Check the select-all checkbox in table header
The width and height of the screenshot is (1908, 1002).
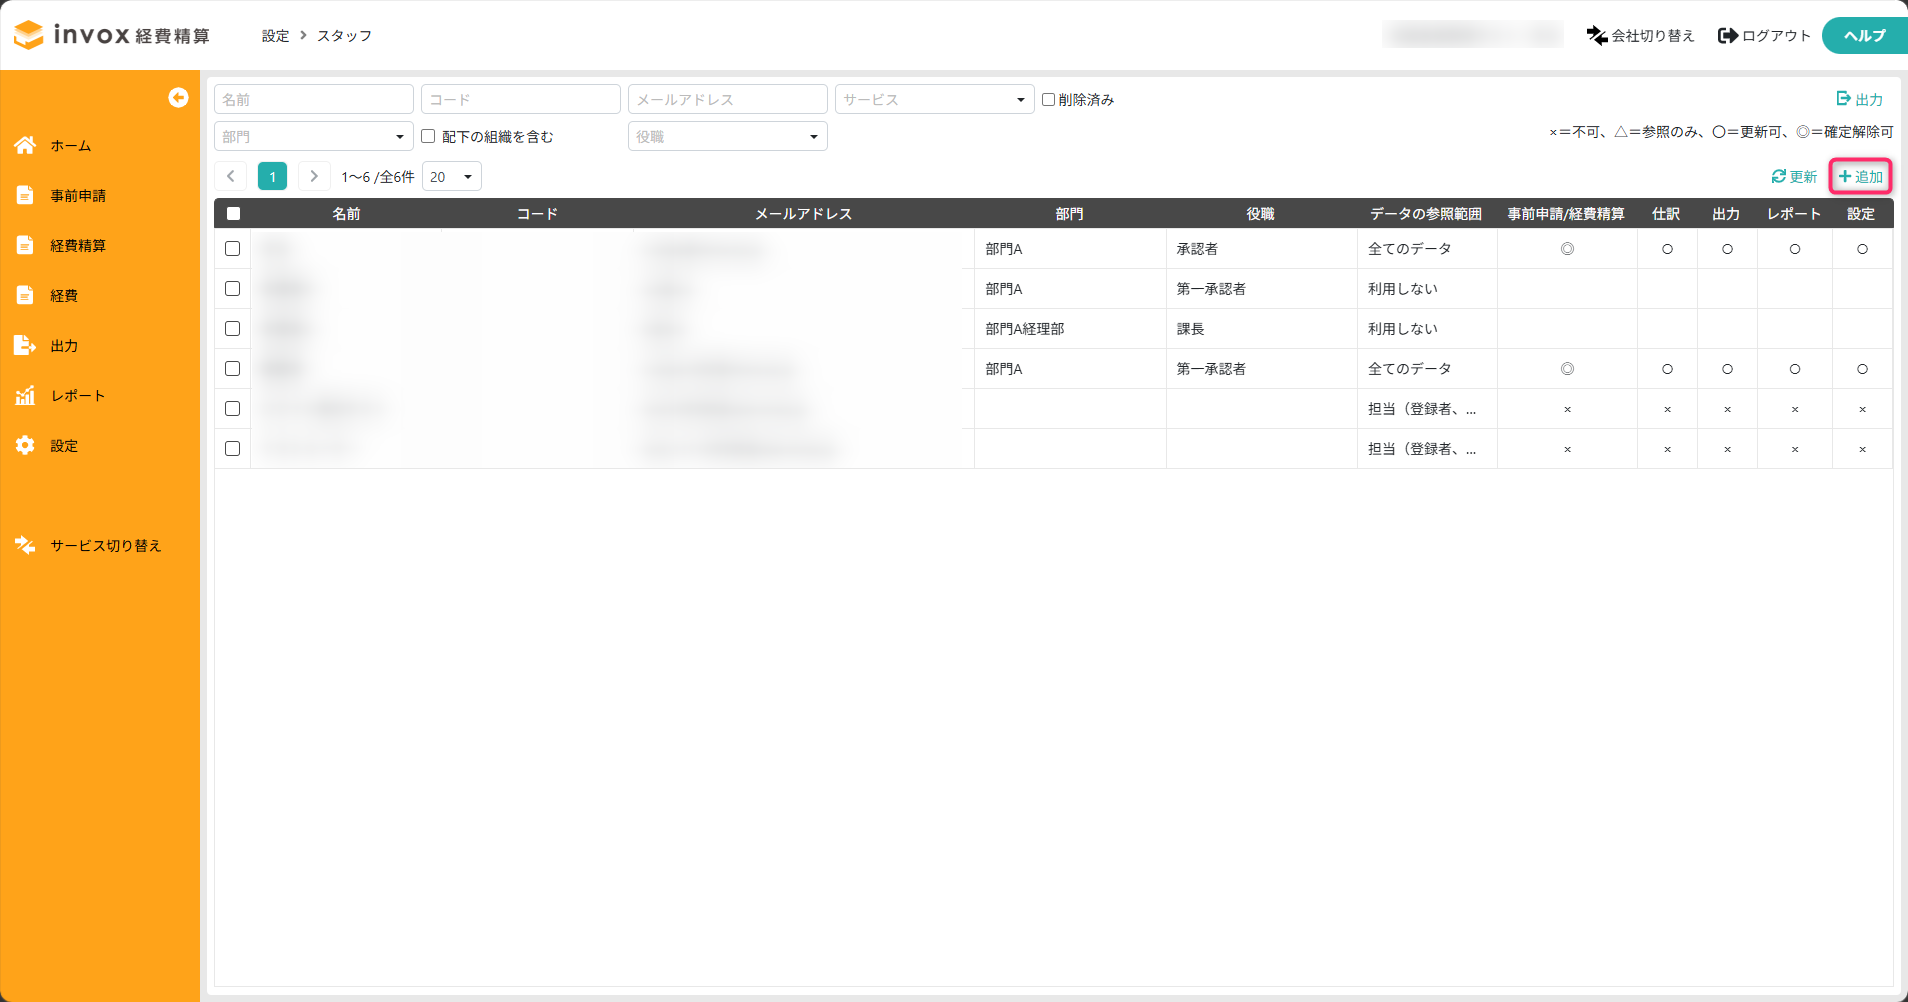click(x=233, y=213)
